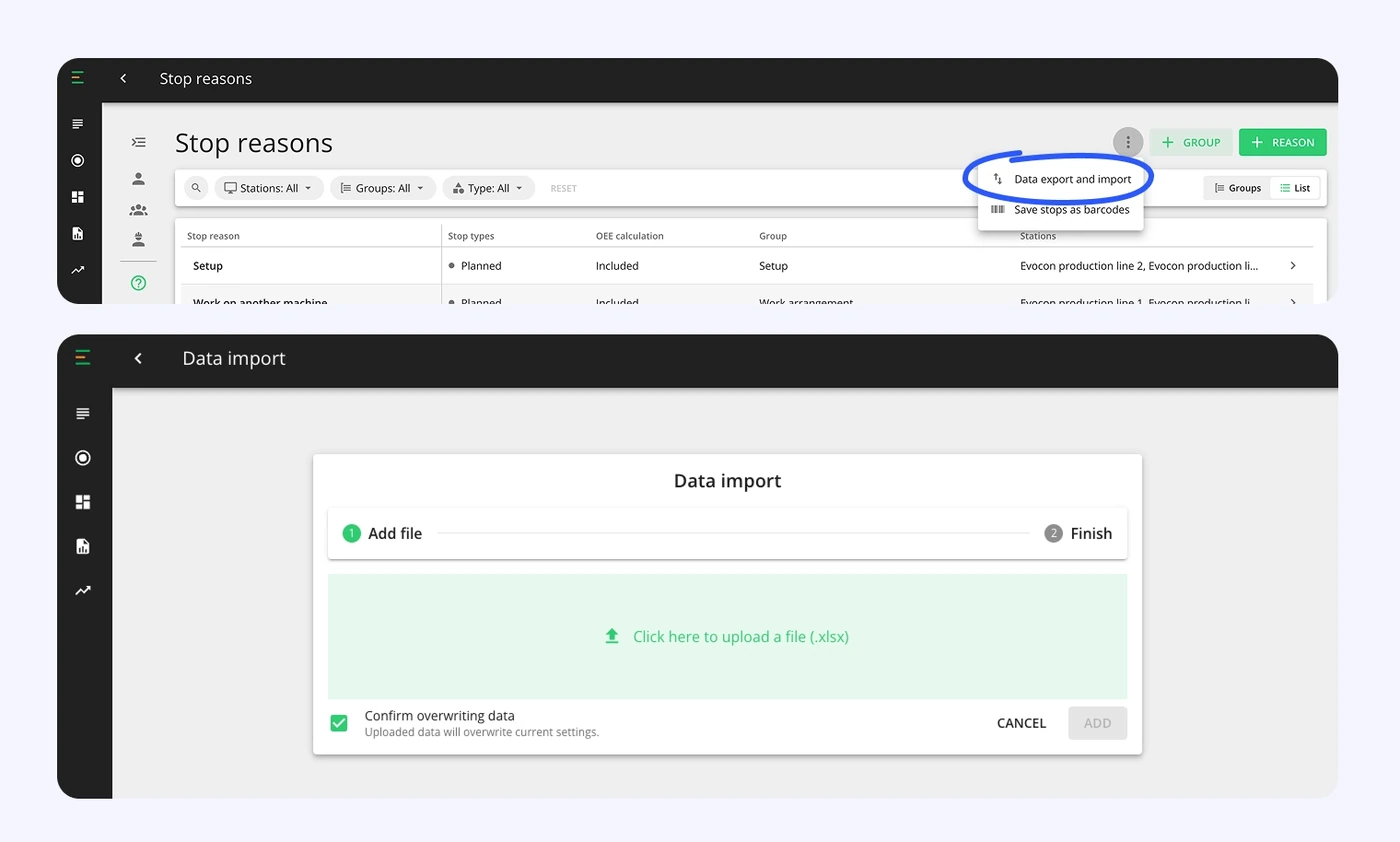Go back from the Data import page

pos(138,358)
